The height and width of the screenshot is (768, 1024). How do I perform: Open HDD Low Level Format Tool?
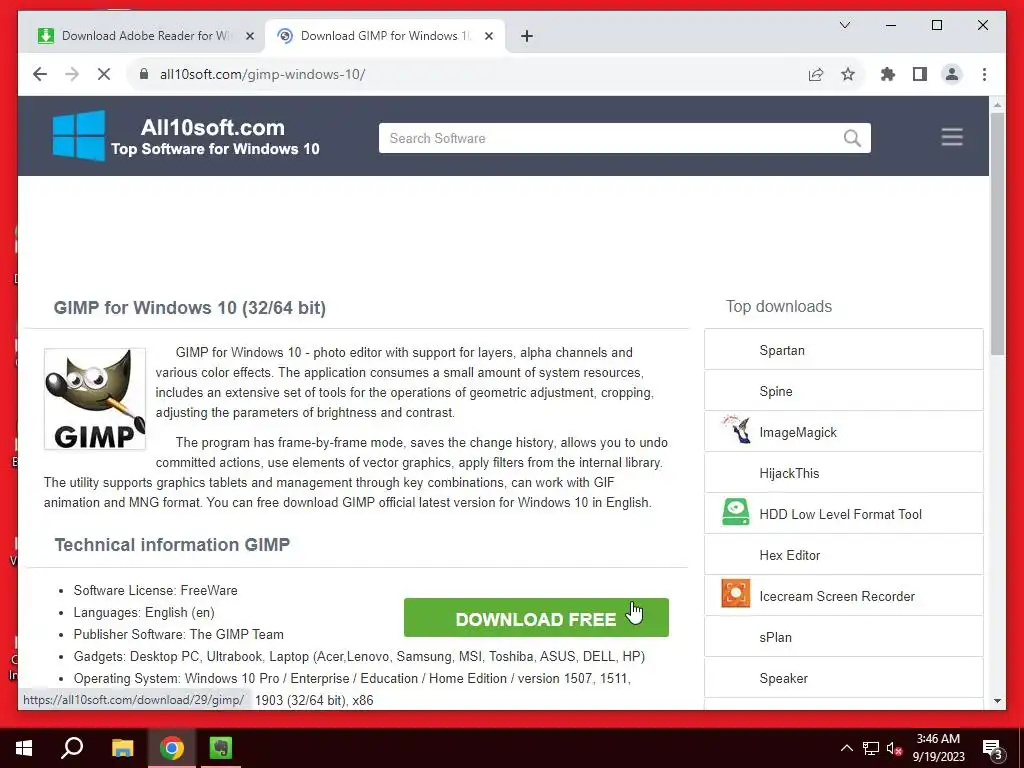840,515
